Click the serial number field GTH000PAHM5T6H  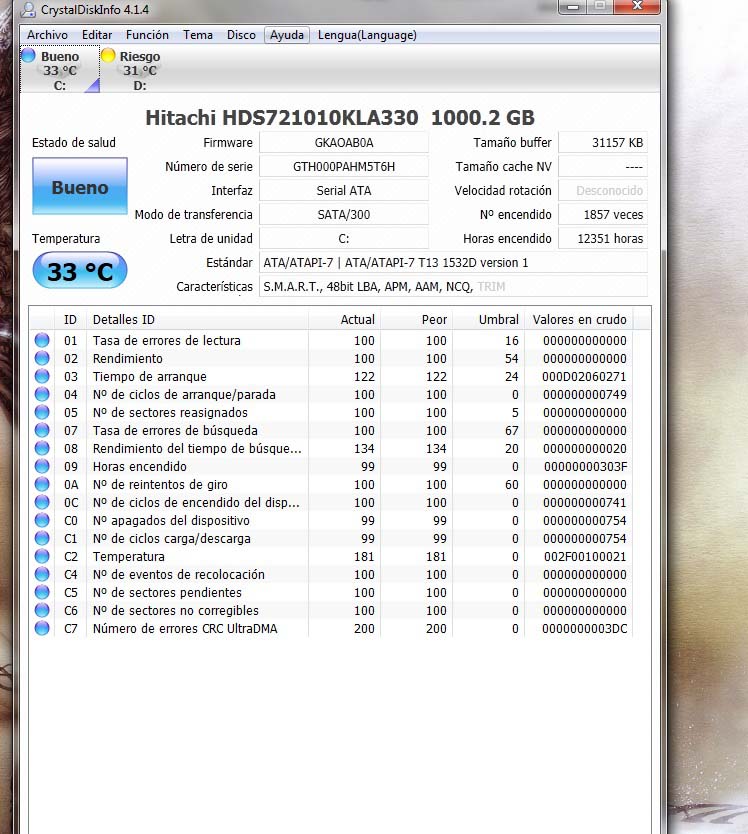[x=344, y=166]
